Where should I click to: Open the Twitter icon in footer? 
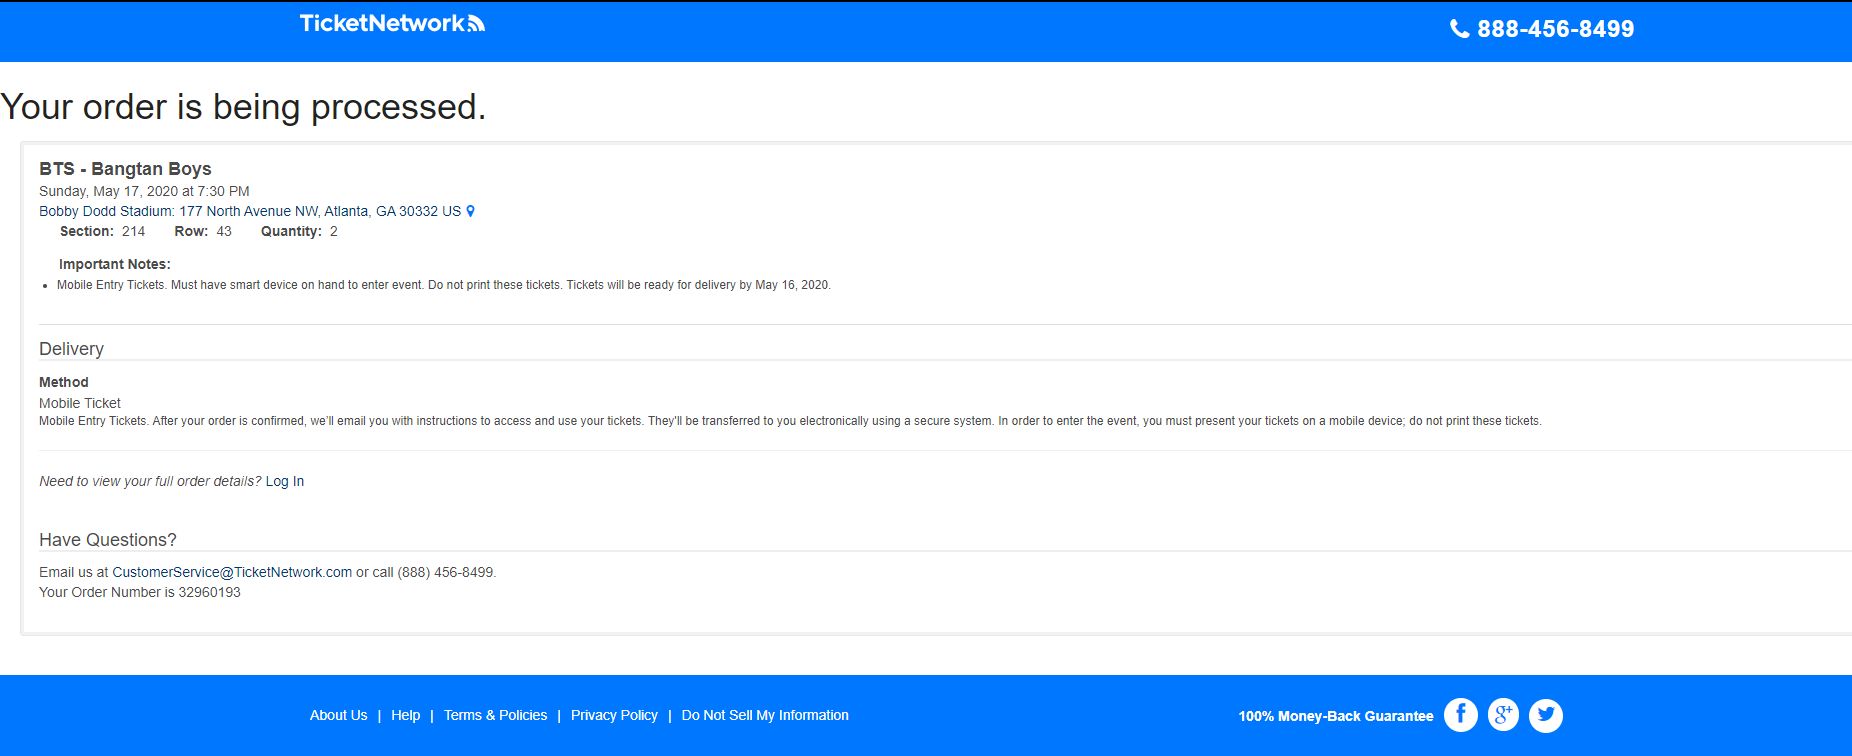click(1546, 715)
